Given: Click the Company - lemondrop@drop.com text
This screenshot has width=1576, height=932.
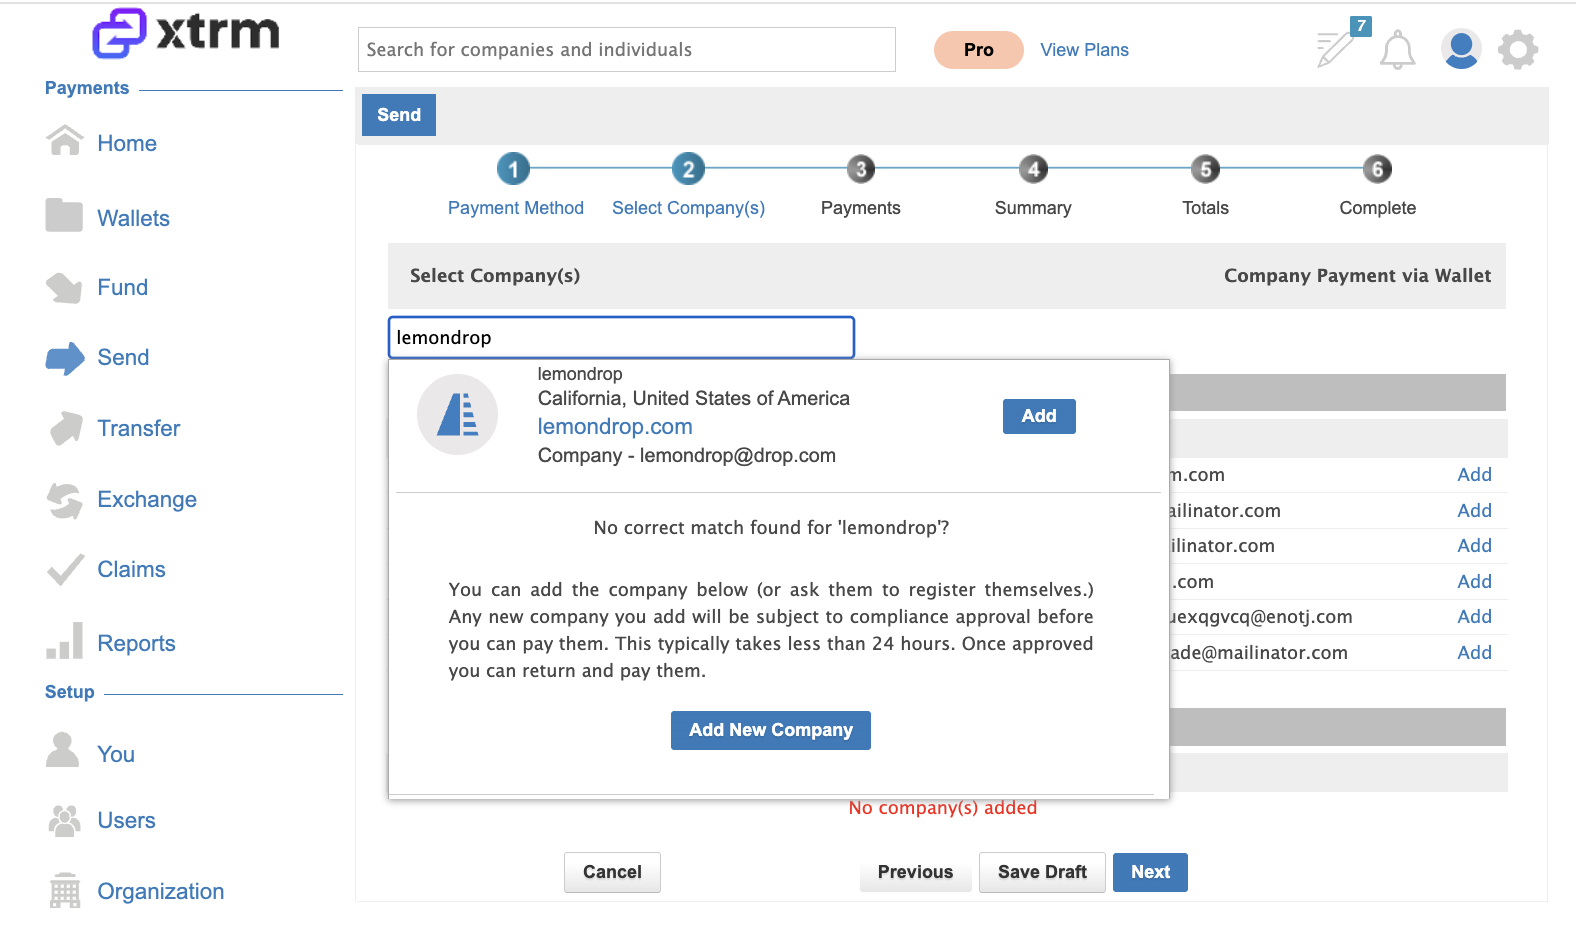Looking at the screenshot, I should pyautogui.click(x=687, y=456).
